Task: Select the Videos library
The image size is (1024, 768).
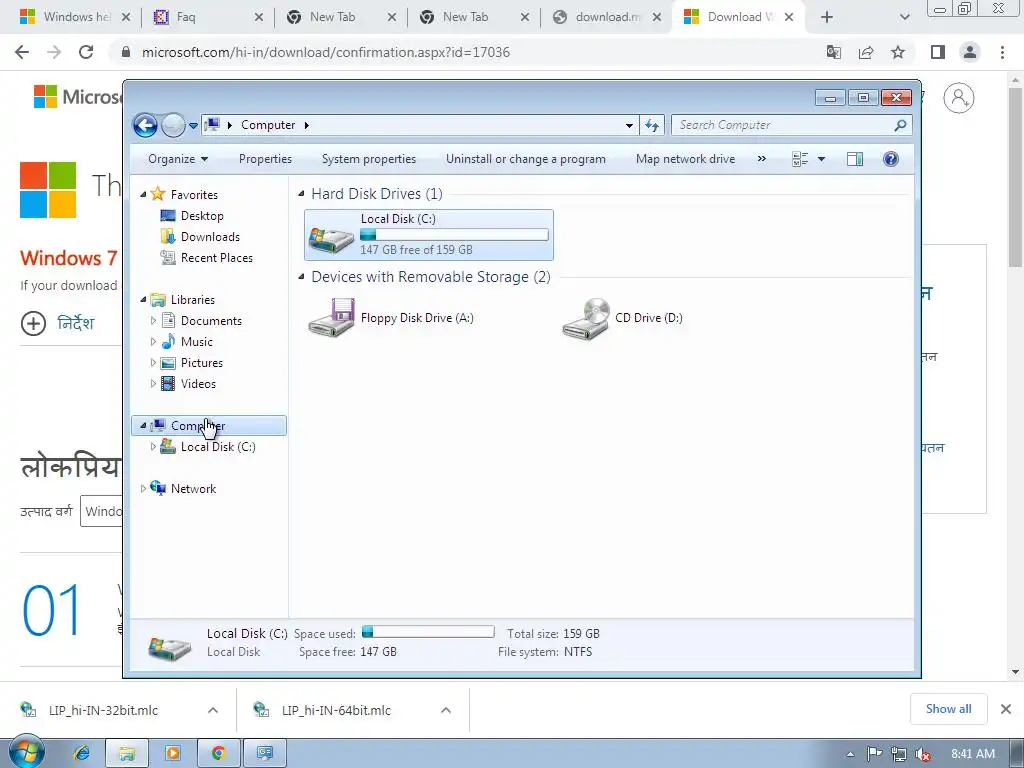Action: click(198, 383)
